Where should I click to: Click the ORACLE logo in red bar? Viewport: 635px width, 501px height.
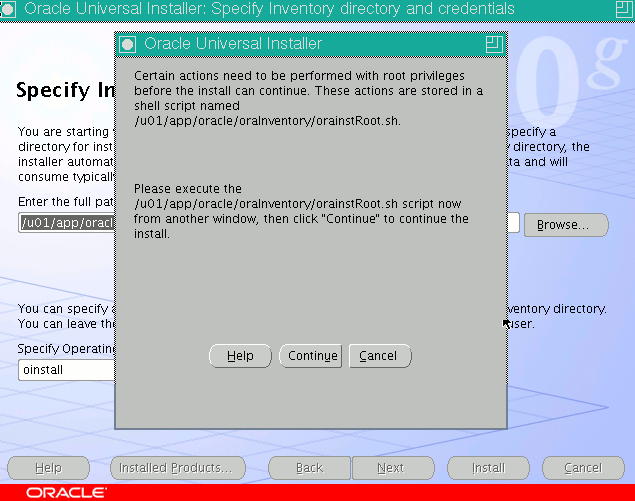pos(66,492)
